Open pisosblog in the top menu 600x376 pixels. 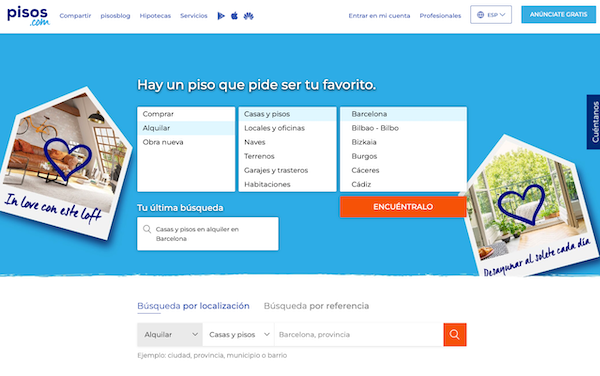(115, 16)
